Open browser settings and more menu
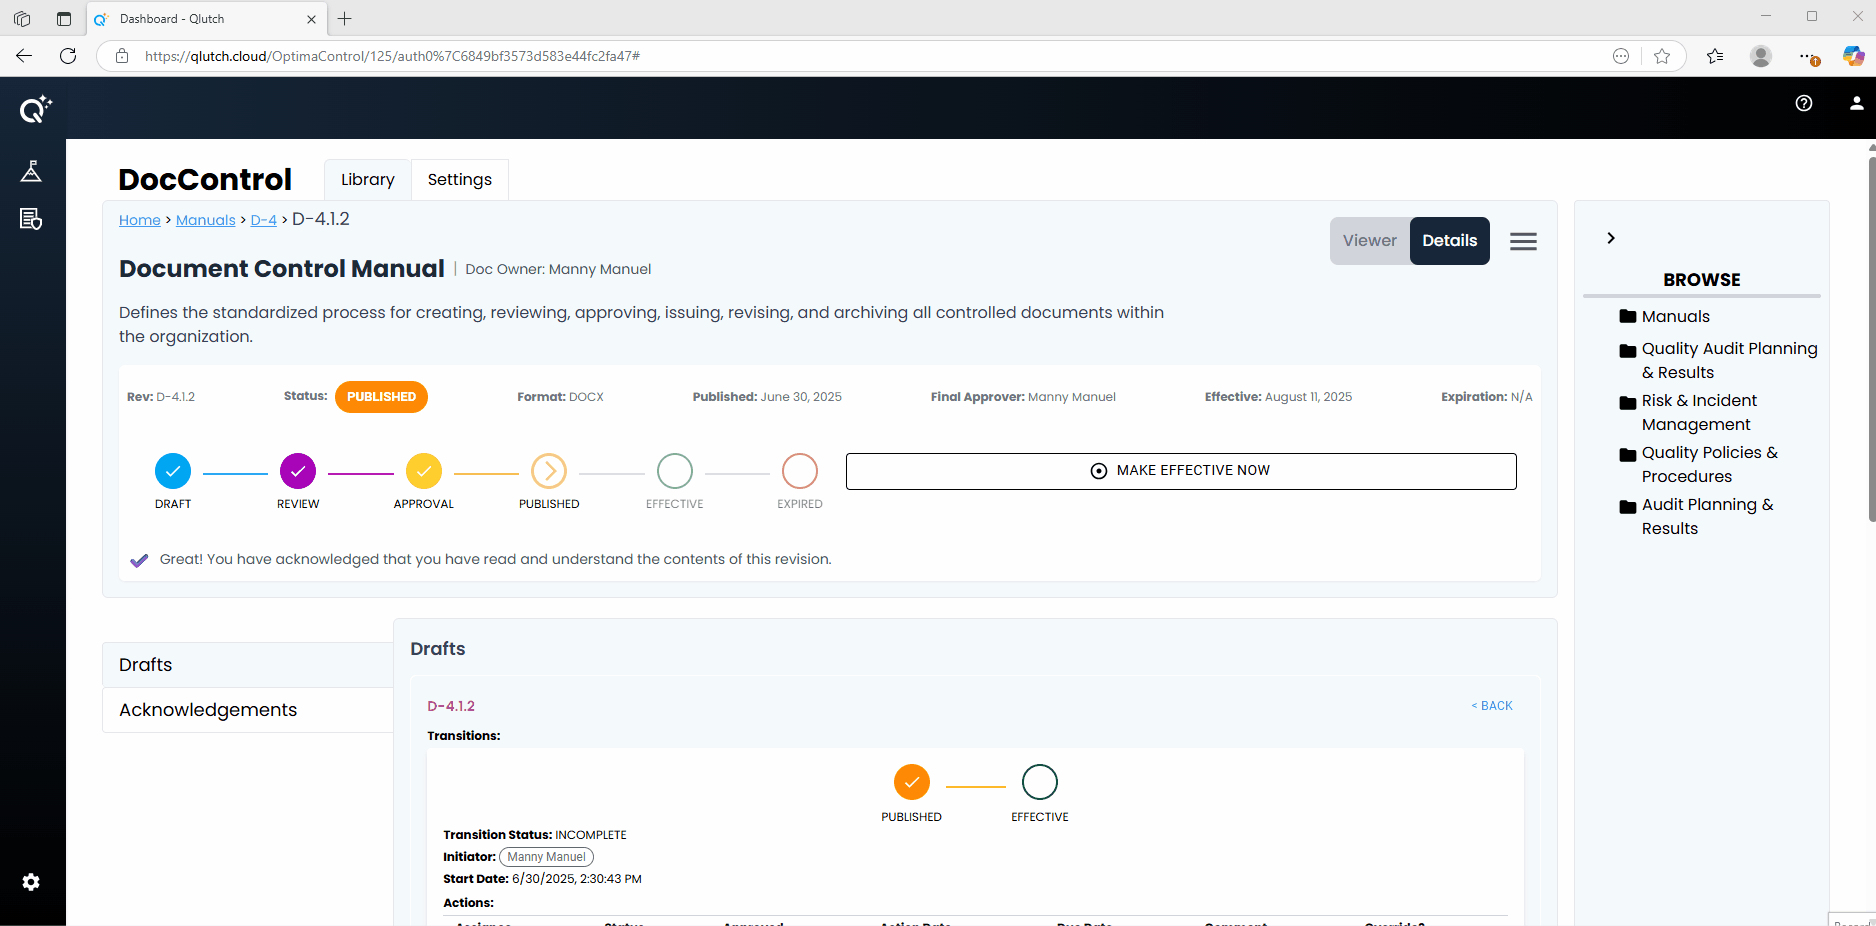This screenshot has width=1876, height=926. point(1808,56)
